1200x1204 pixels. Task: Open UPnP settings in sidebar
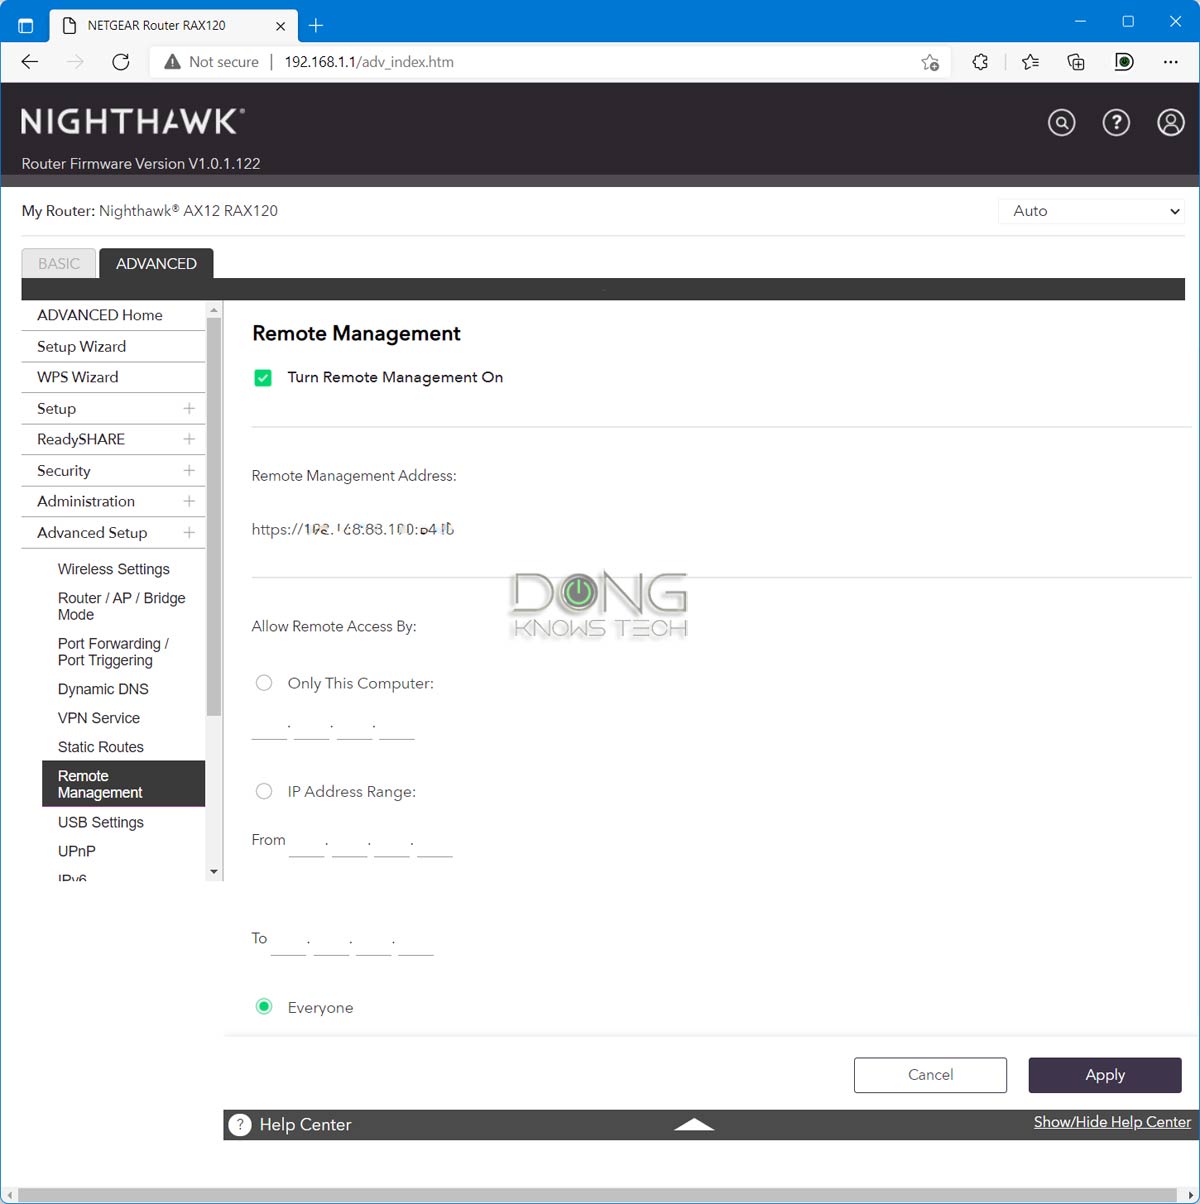click(77, 851)
